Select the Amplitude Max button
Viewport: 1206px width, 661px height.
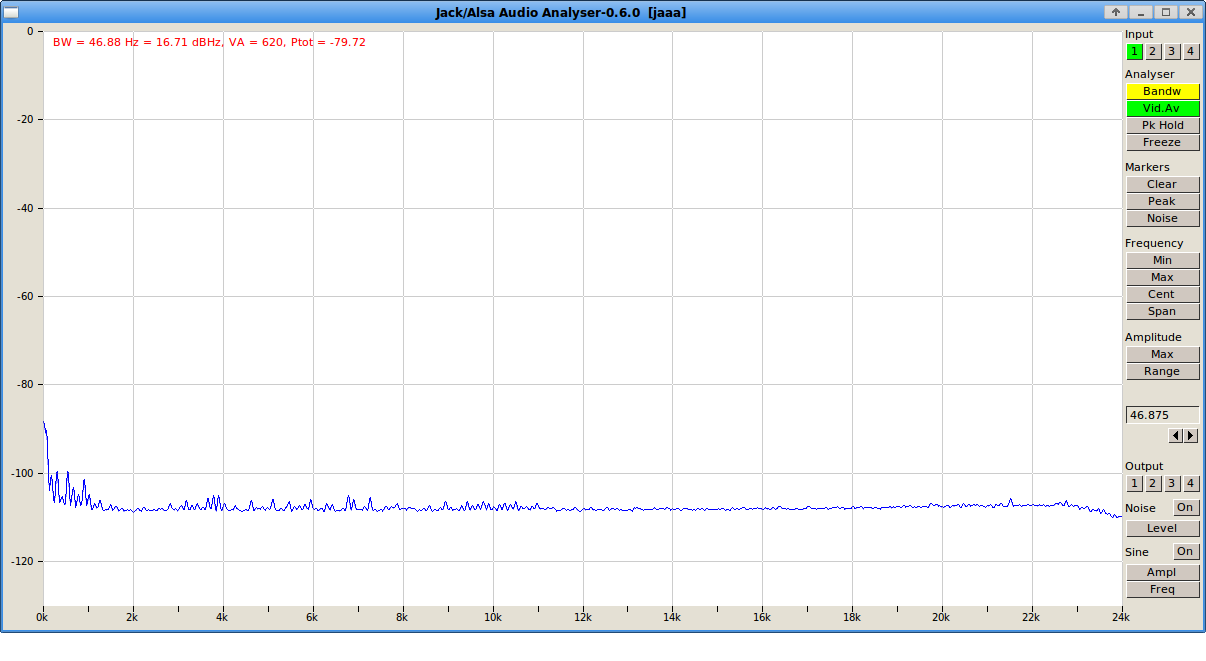(x=1162, y=354)
